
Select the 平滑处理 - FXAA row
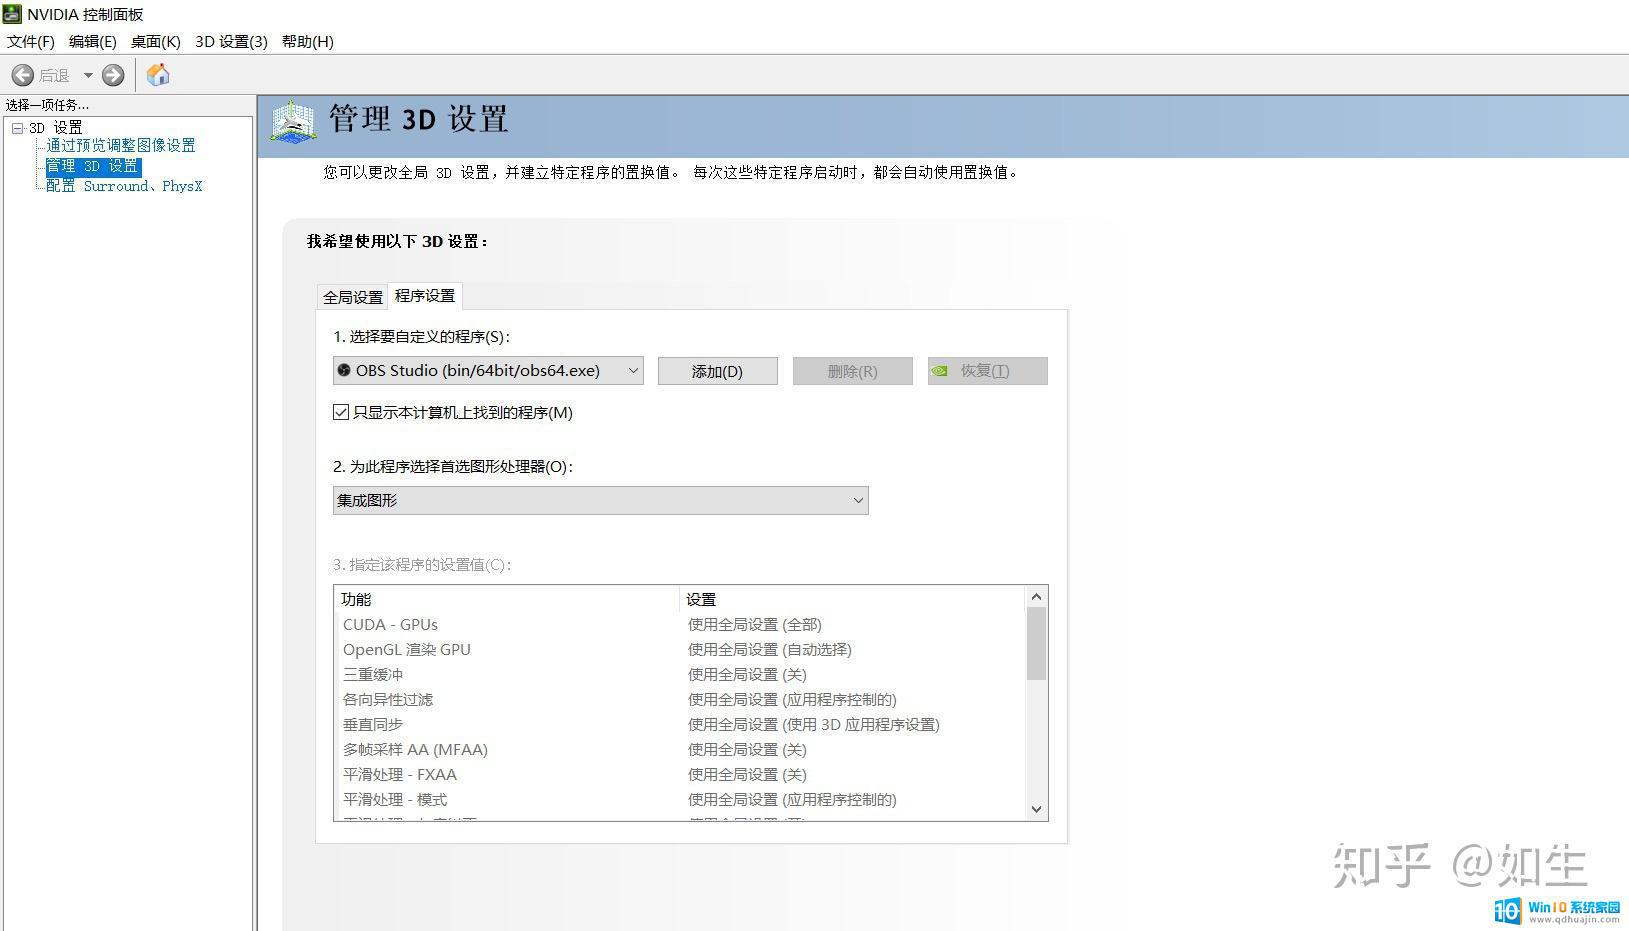click(x=680, y=774)
